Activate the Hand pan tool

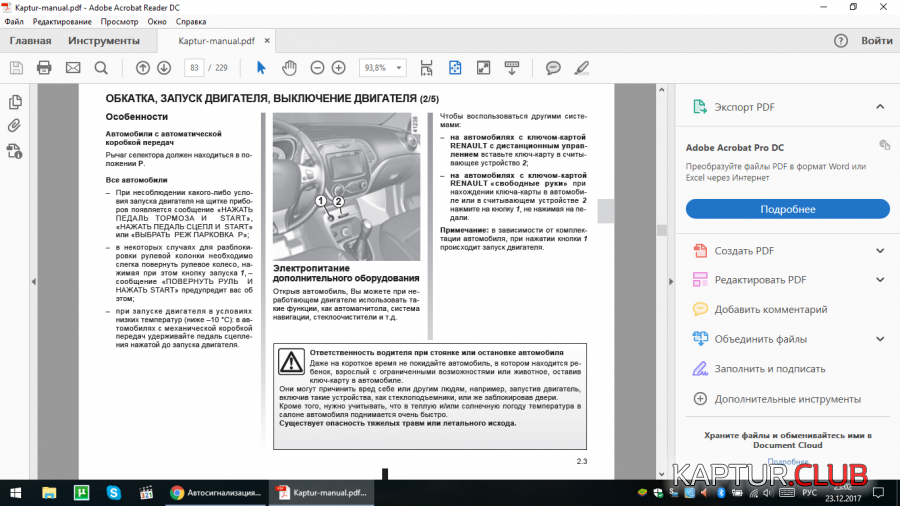click(x=289, y=68)
